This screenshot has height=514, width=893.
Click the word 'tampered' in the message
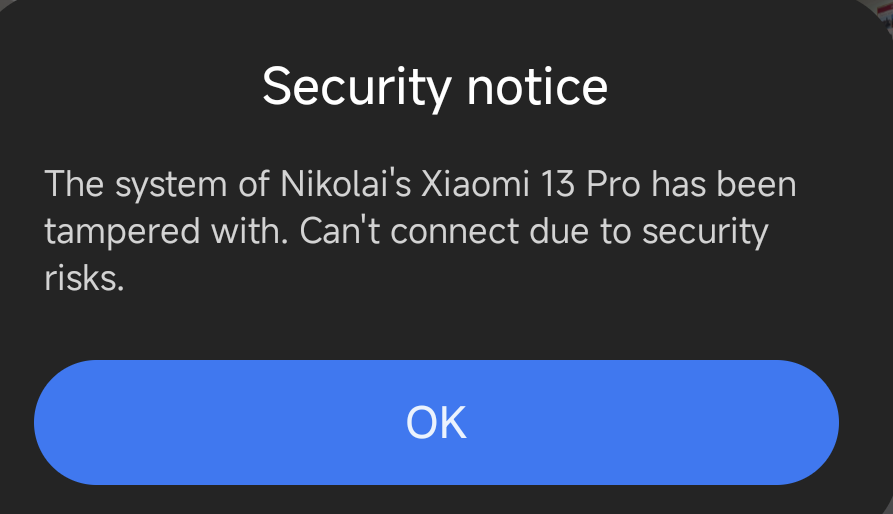[x=122, y=232]
